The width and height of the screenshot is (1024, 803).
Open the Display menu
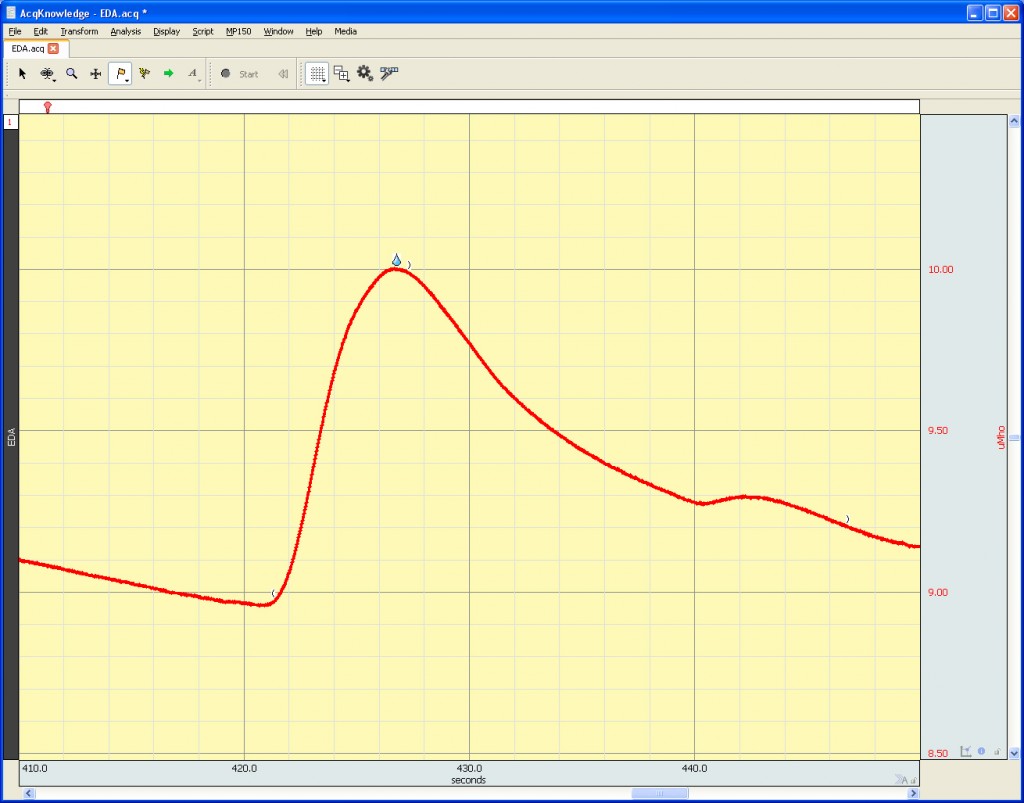coord(167,31)
